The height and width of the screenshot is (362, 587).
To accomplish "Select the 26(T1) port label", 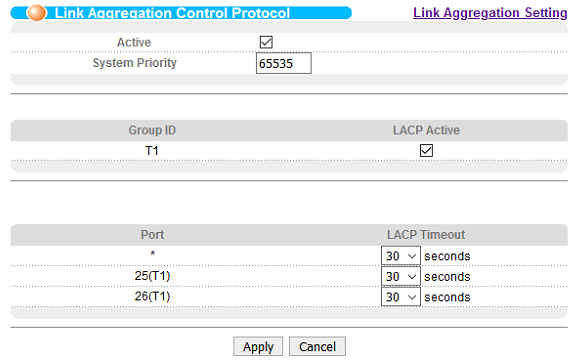I will 152,296.
